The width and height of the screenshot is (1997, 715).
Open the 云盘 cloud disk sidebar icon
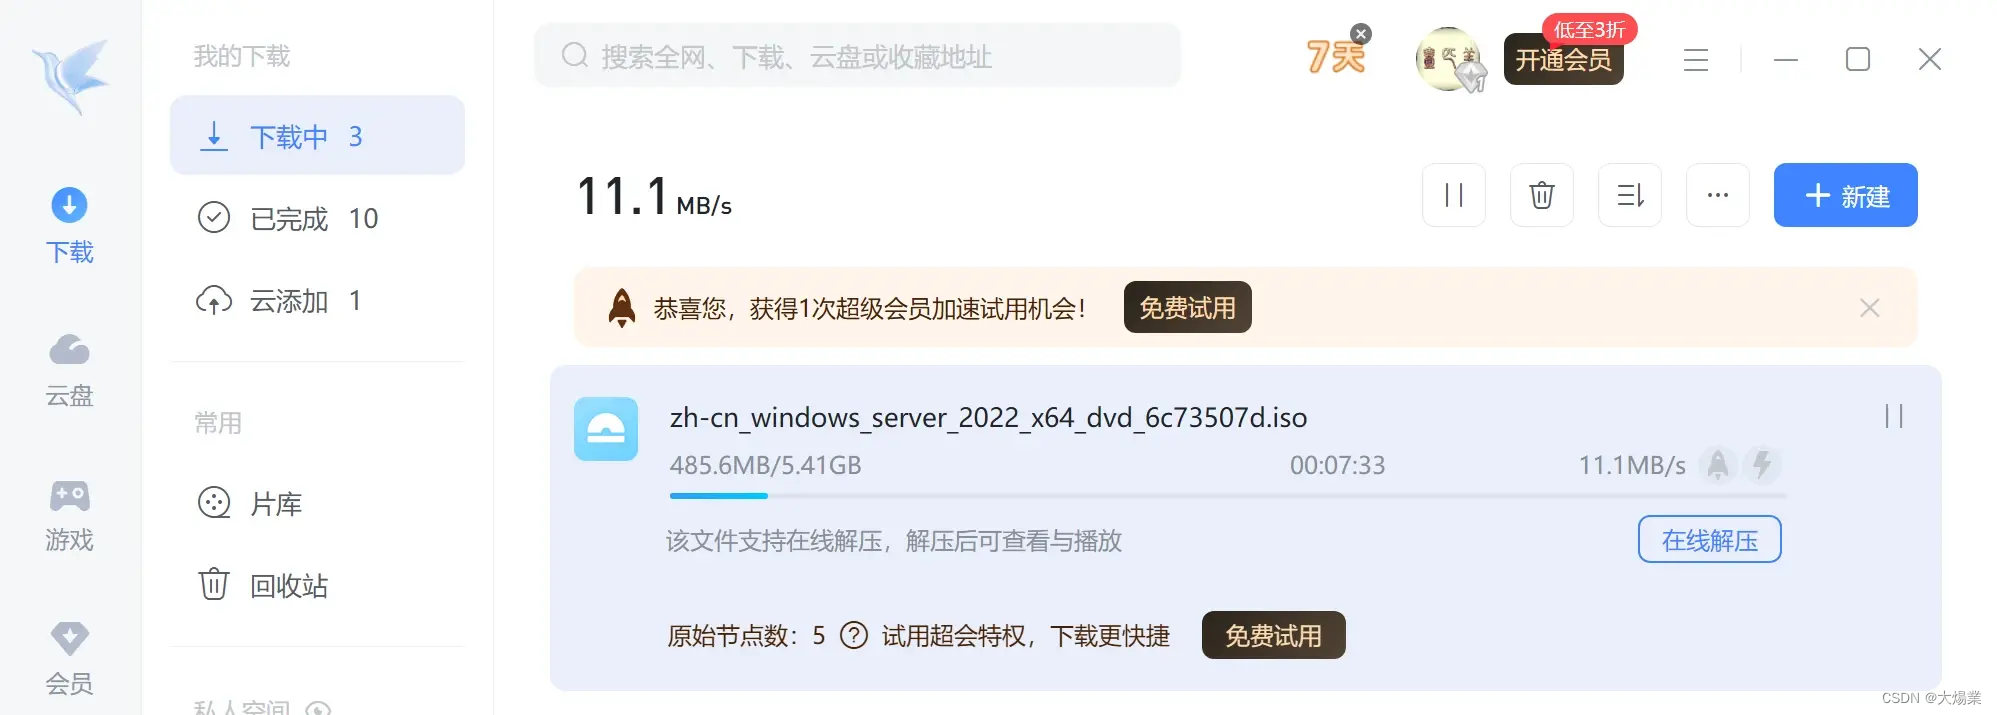69,370
